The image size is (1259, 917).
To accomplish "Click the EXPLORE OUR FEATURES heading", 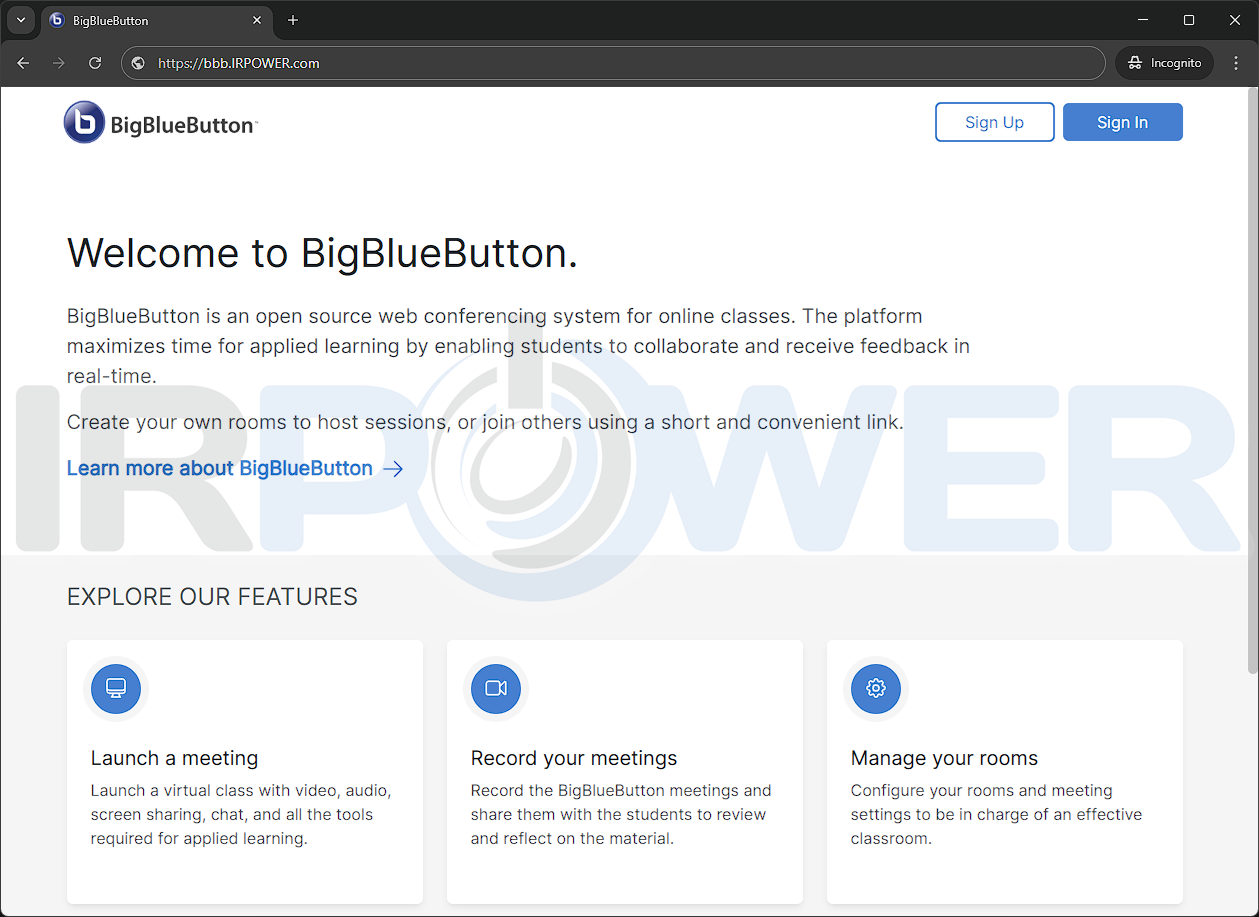I will tap(212, 596).
